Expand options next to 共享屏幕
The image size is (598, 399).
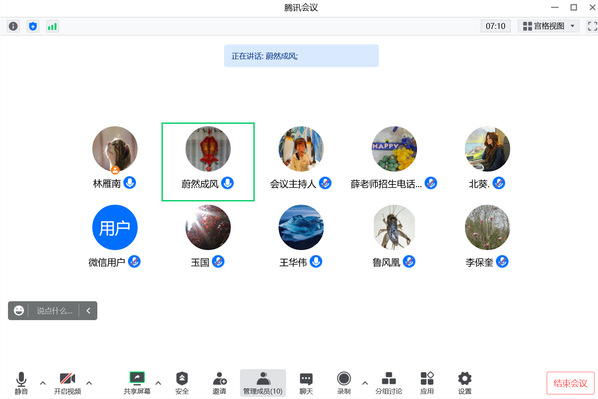(158, 383)
